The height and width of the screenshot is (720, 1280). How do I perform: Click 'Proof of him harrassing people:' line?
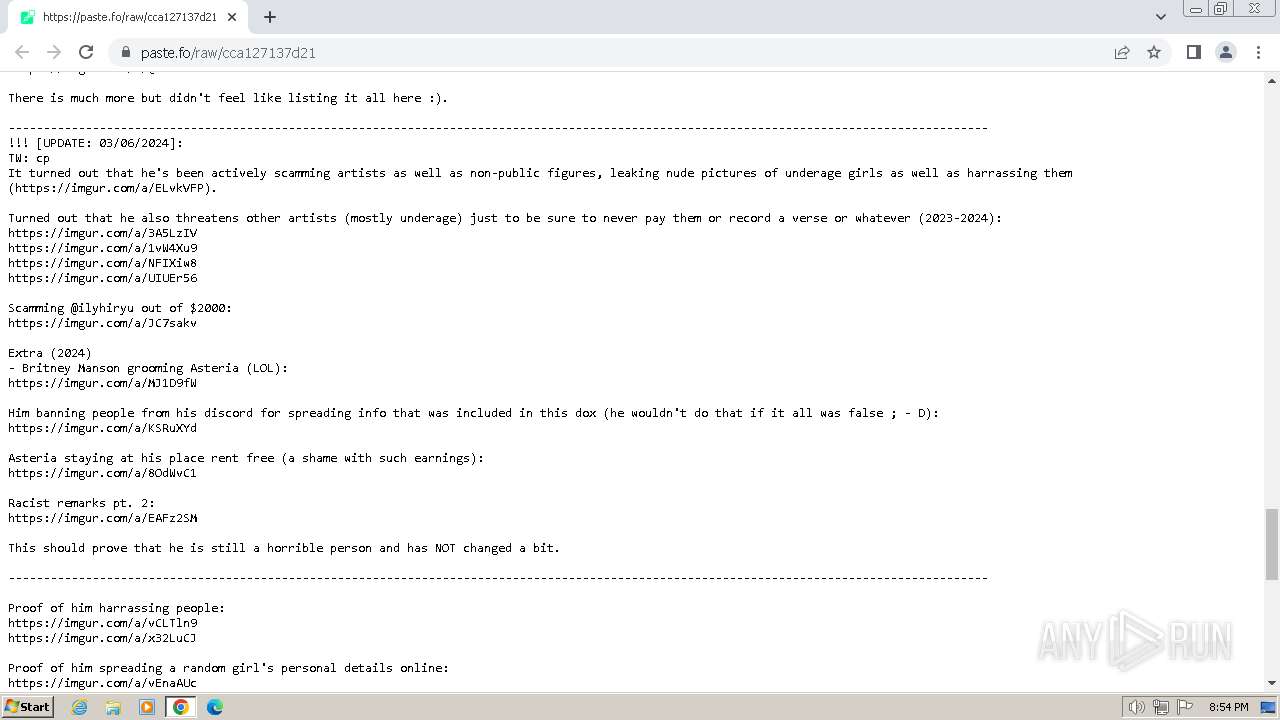pos(117,608)
